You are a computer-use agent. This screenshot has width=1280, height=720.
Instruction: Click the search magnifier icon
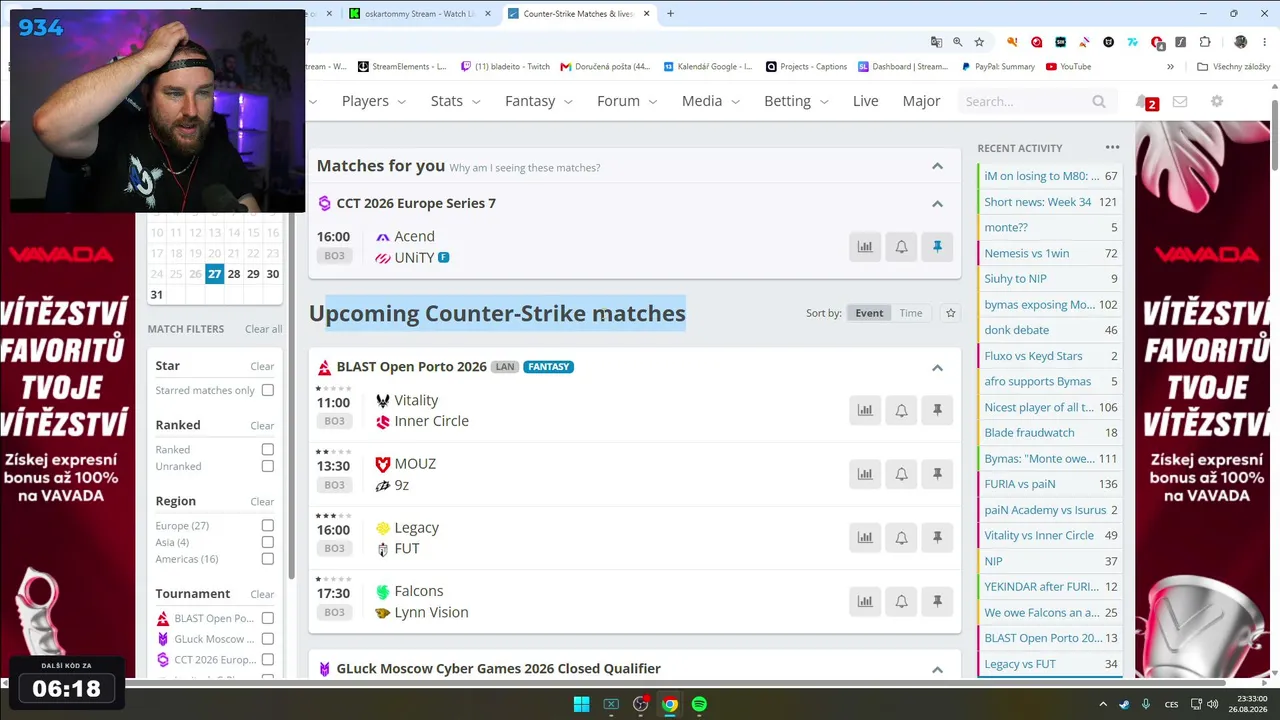[1099, 101]
